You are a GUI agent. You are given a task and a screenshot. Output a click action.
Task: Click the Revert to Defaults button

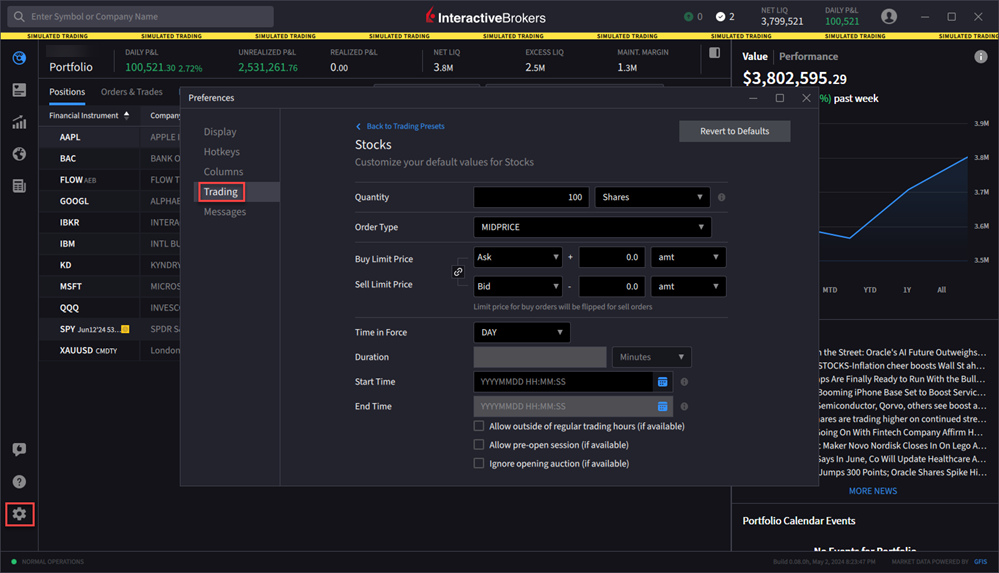click(x=735, y=131)
